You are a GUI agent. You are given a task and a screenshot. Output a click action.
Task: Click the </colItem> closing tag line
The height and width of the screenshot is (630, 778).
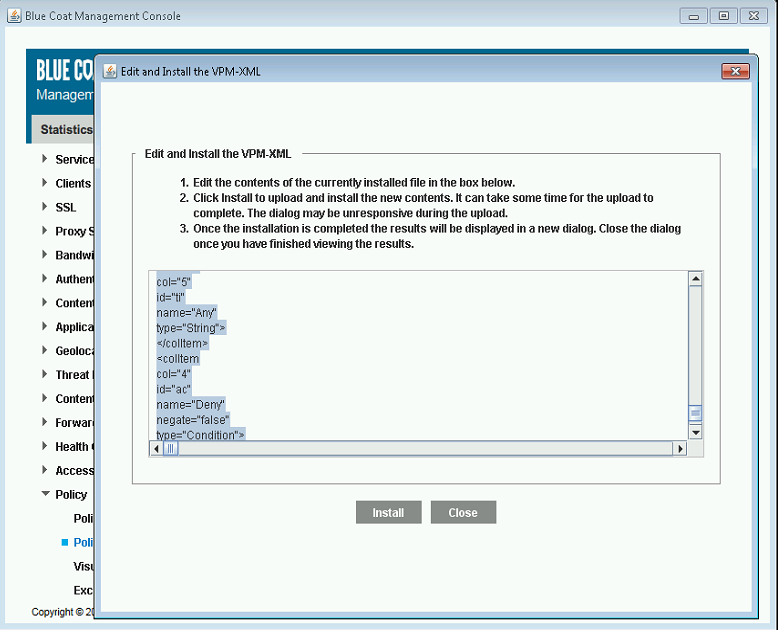coord(182,344)
